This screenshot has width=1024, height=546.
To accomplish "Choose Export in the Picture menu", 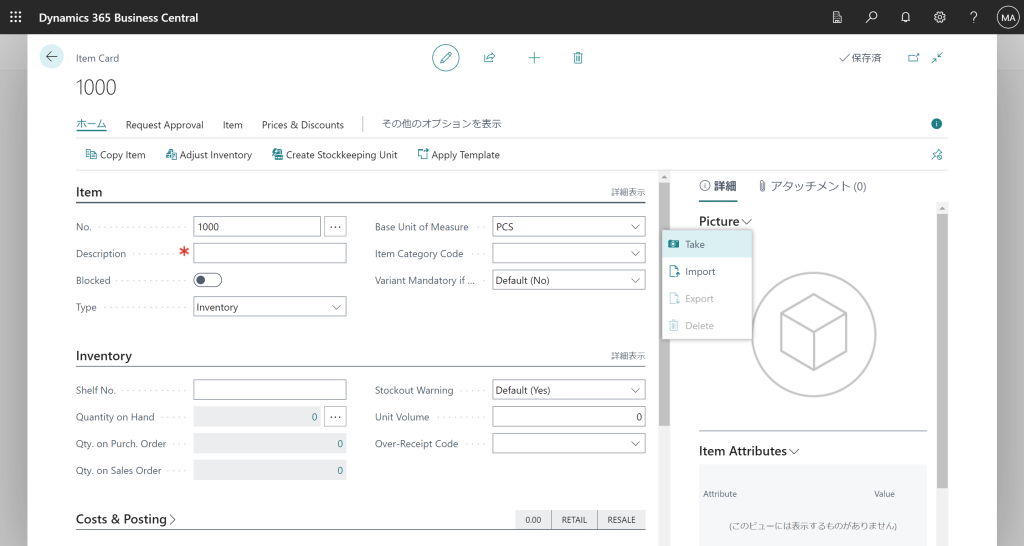I will tap(707, 298).
